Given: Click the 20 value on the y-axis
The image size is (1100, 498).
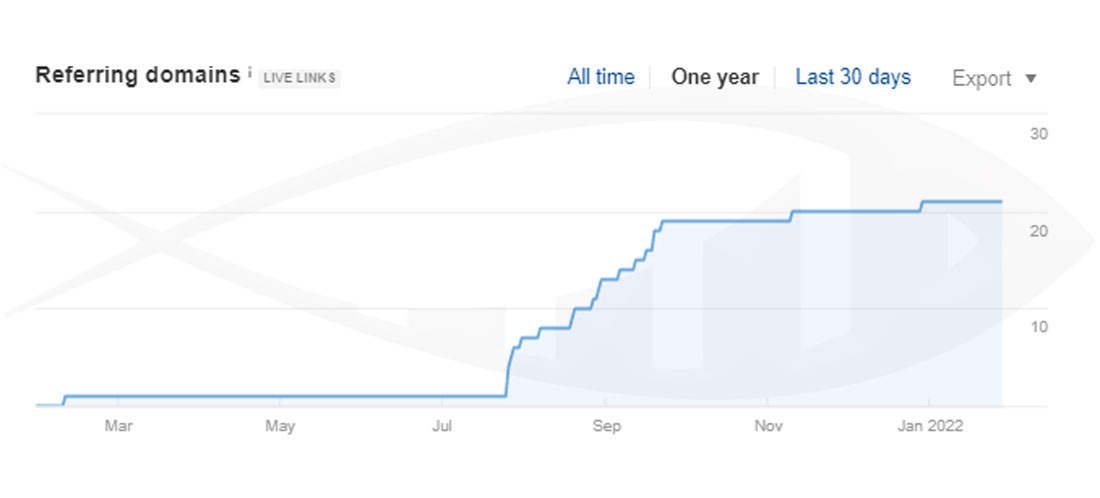Looking at the screenshot, I should (1038, 231).
